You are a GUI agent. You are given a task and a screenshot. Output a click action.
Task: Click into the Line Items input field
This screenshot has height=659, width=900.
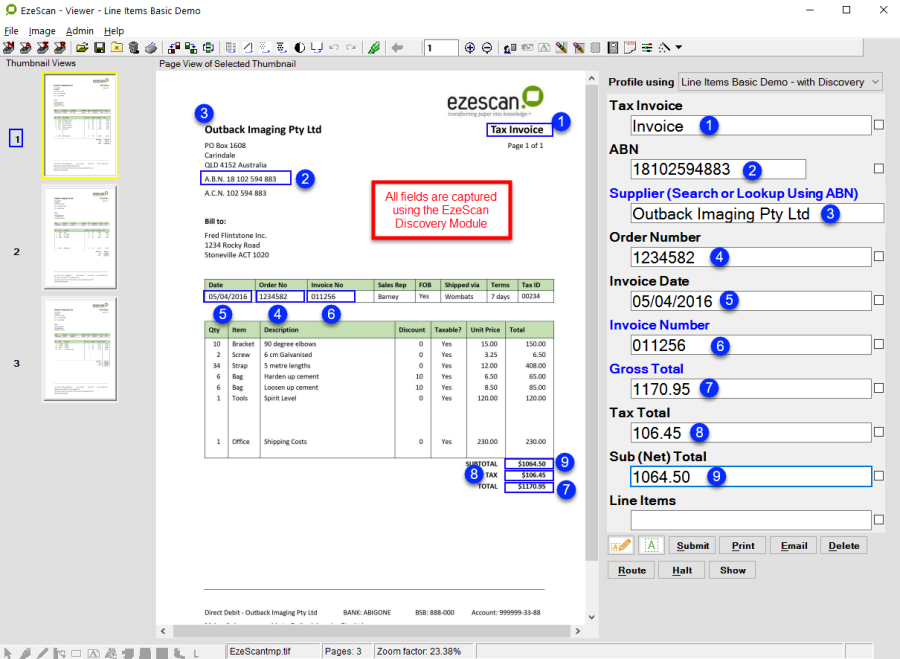click(x=751, y=520)
